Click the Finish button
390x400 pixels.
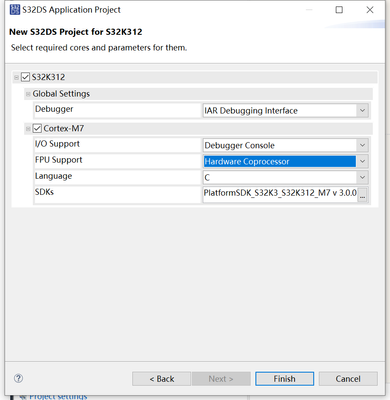click(x=284, y=379)
